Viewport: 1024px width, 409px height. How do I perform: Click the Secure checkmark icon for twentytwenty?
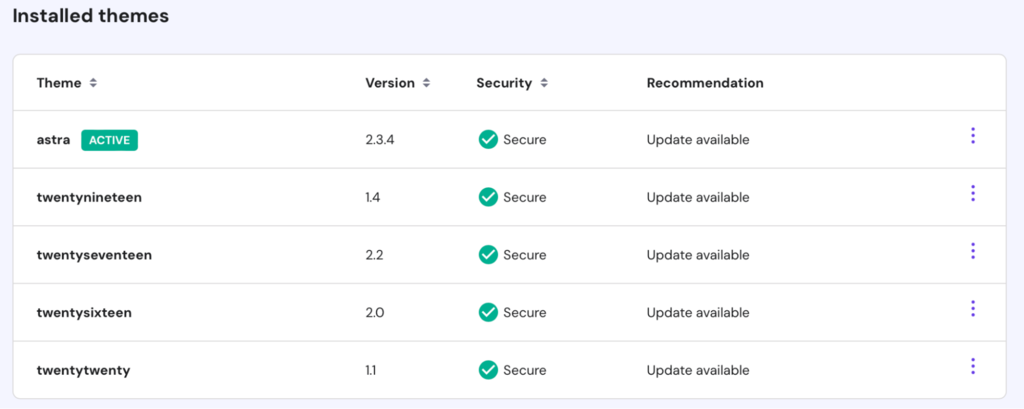[x=488, y=370]
